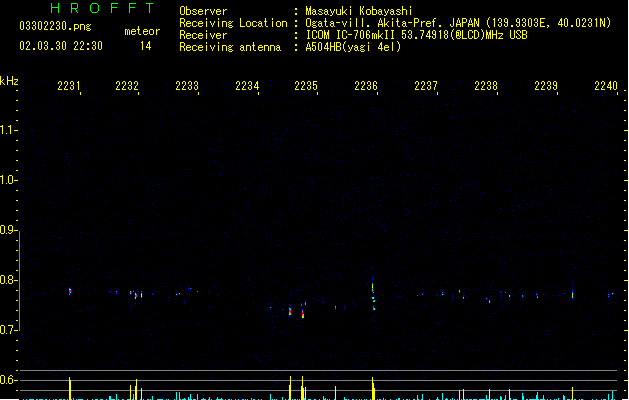This screenshot has width=629, height=400.
Task: Click the Observer field label
Action: (x=203, y=11)
